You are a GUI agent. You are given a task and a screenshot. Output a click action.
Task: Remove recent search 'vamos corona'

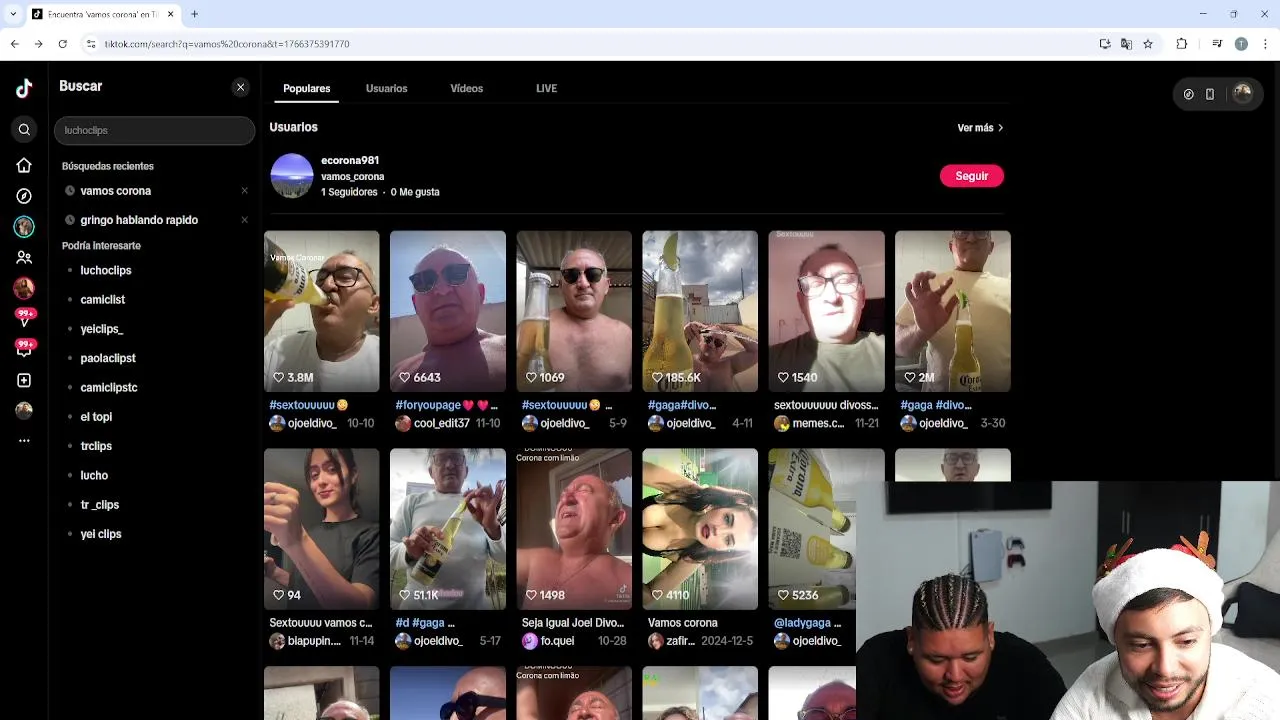(244, 191)
